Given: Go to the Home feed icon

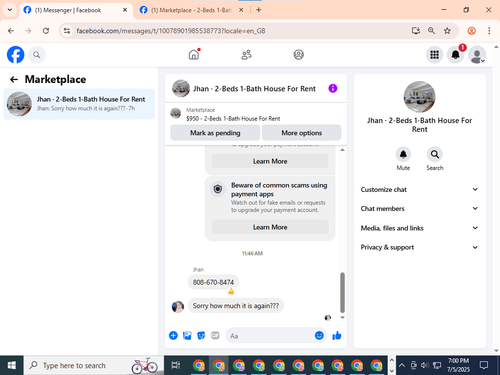Looking at the screenshot, I should pos(194,54).
